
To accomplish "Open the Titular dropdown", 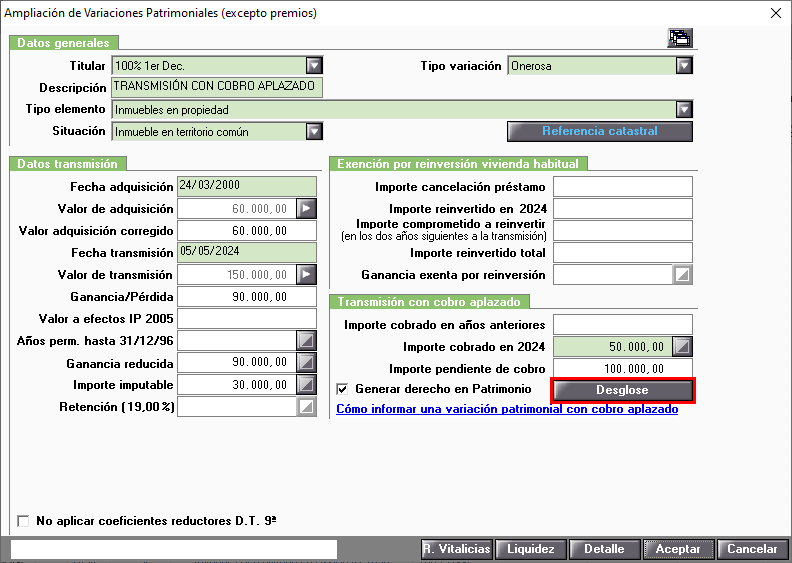I will pyautogui.click(x=314, y=66).
